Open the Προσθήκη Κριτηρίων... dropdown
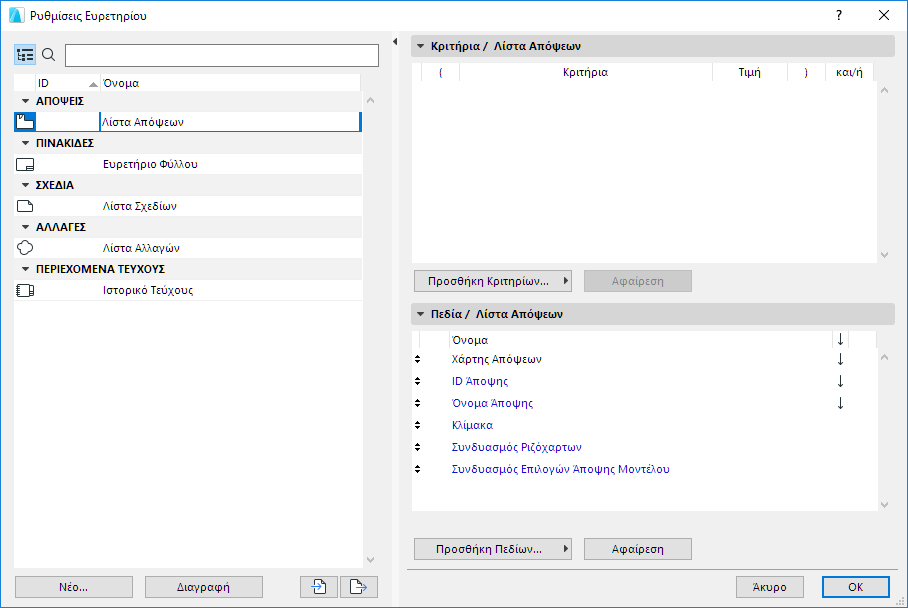Screen dimensions: 908x608 point(493,281)
